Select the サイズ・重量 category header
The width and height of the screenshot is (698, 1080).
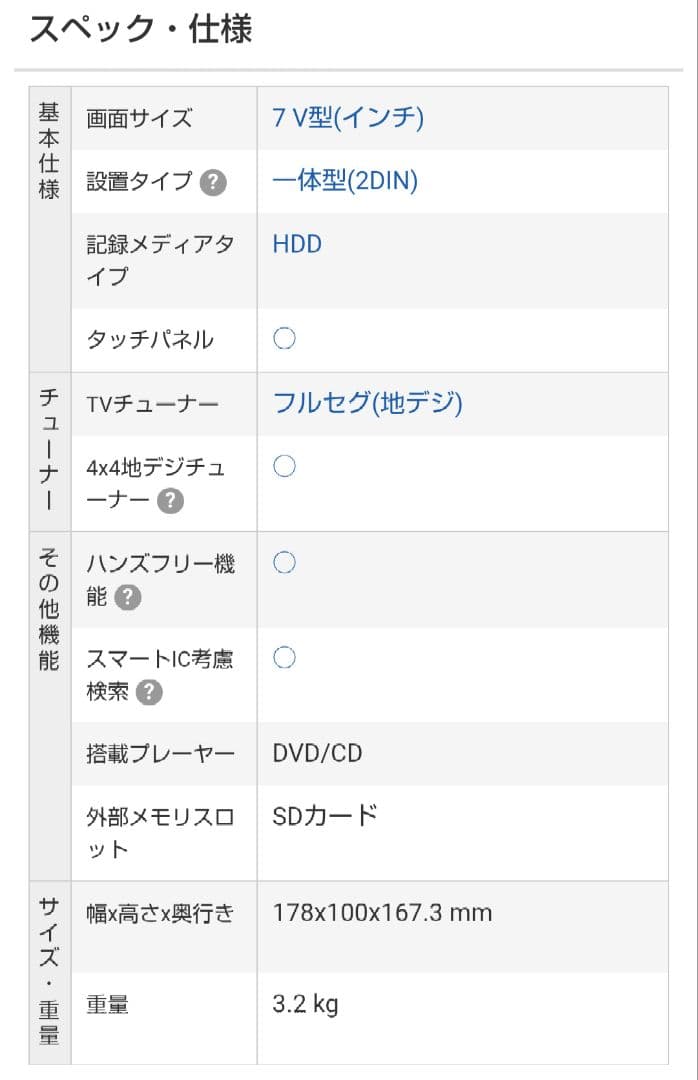49,970
